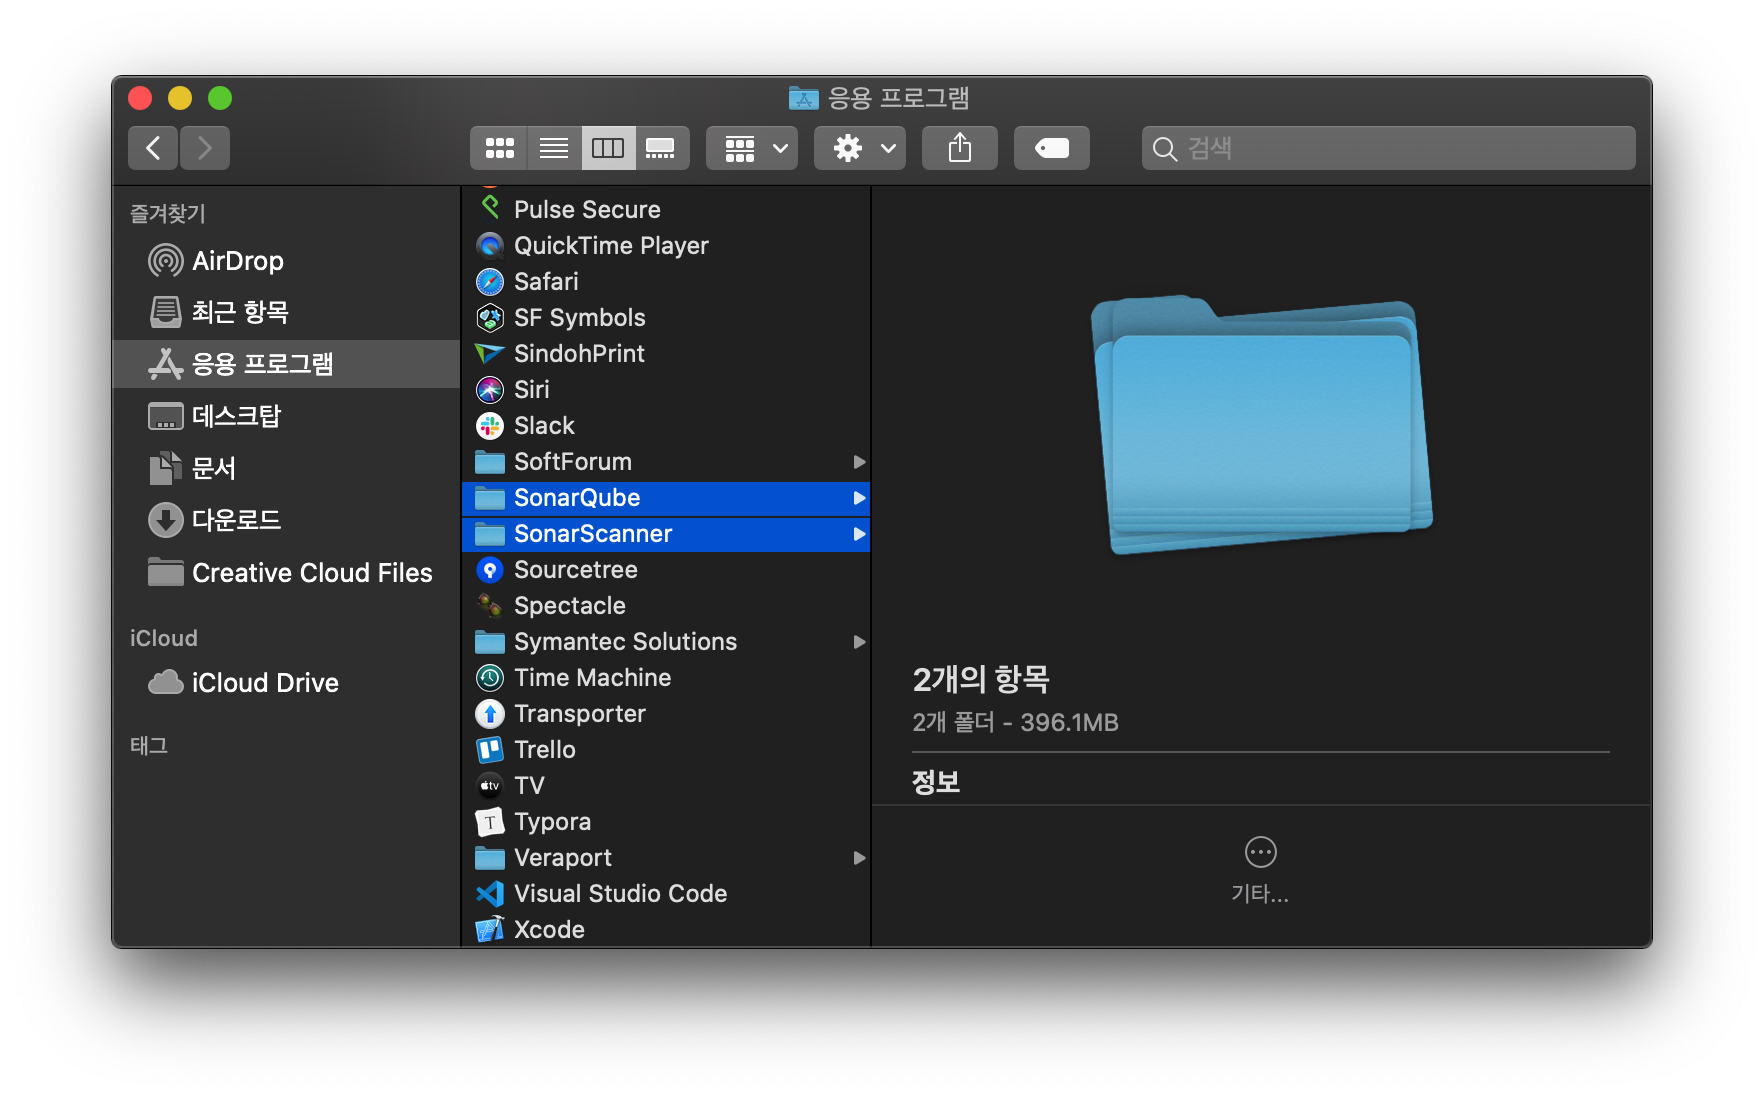Open Creative Cloud Files in the sidebar
This screenshot has width=1764, height=1096.
[x=286, y=573]
